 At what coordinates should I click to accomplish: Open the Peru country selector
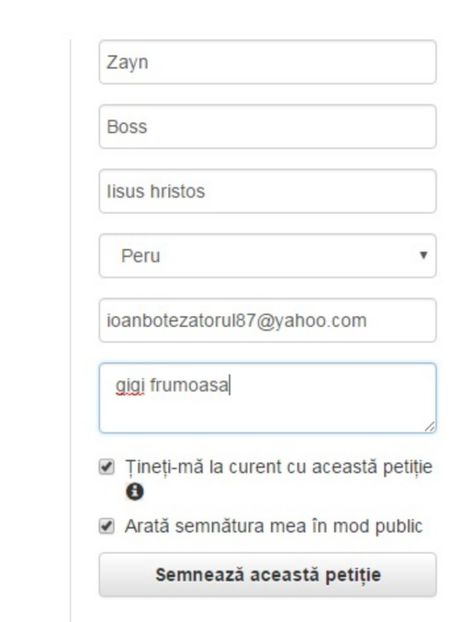[267, 255]
